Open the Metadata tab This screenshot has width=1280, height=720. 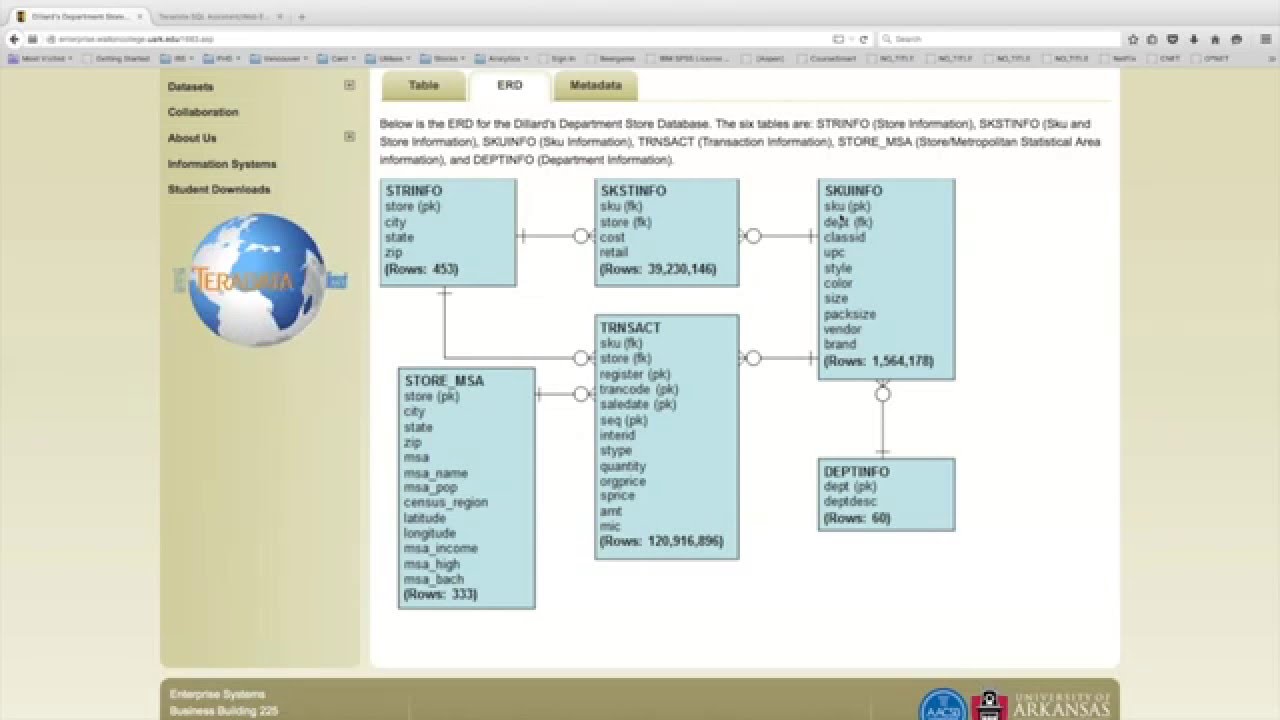(x=595, y=86)
